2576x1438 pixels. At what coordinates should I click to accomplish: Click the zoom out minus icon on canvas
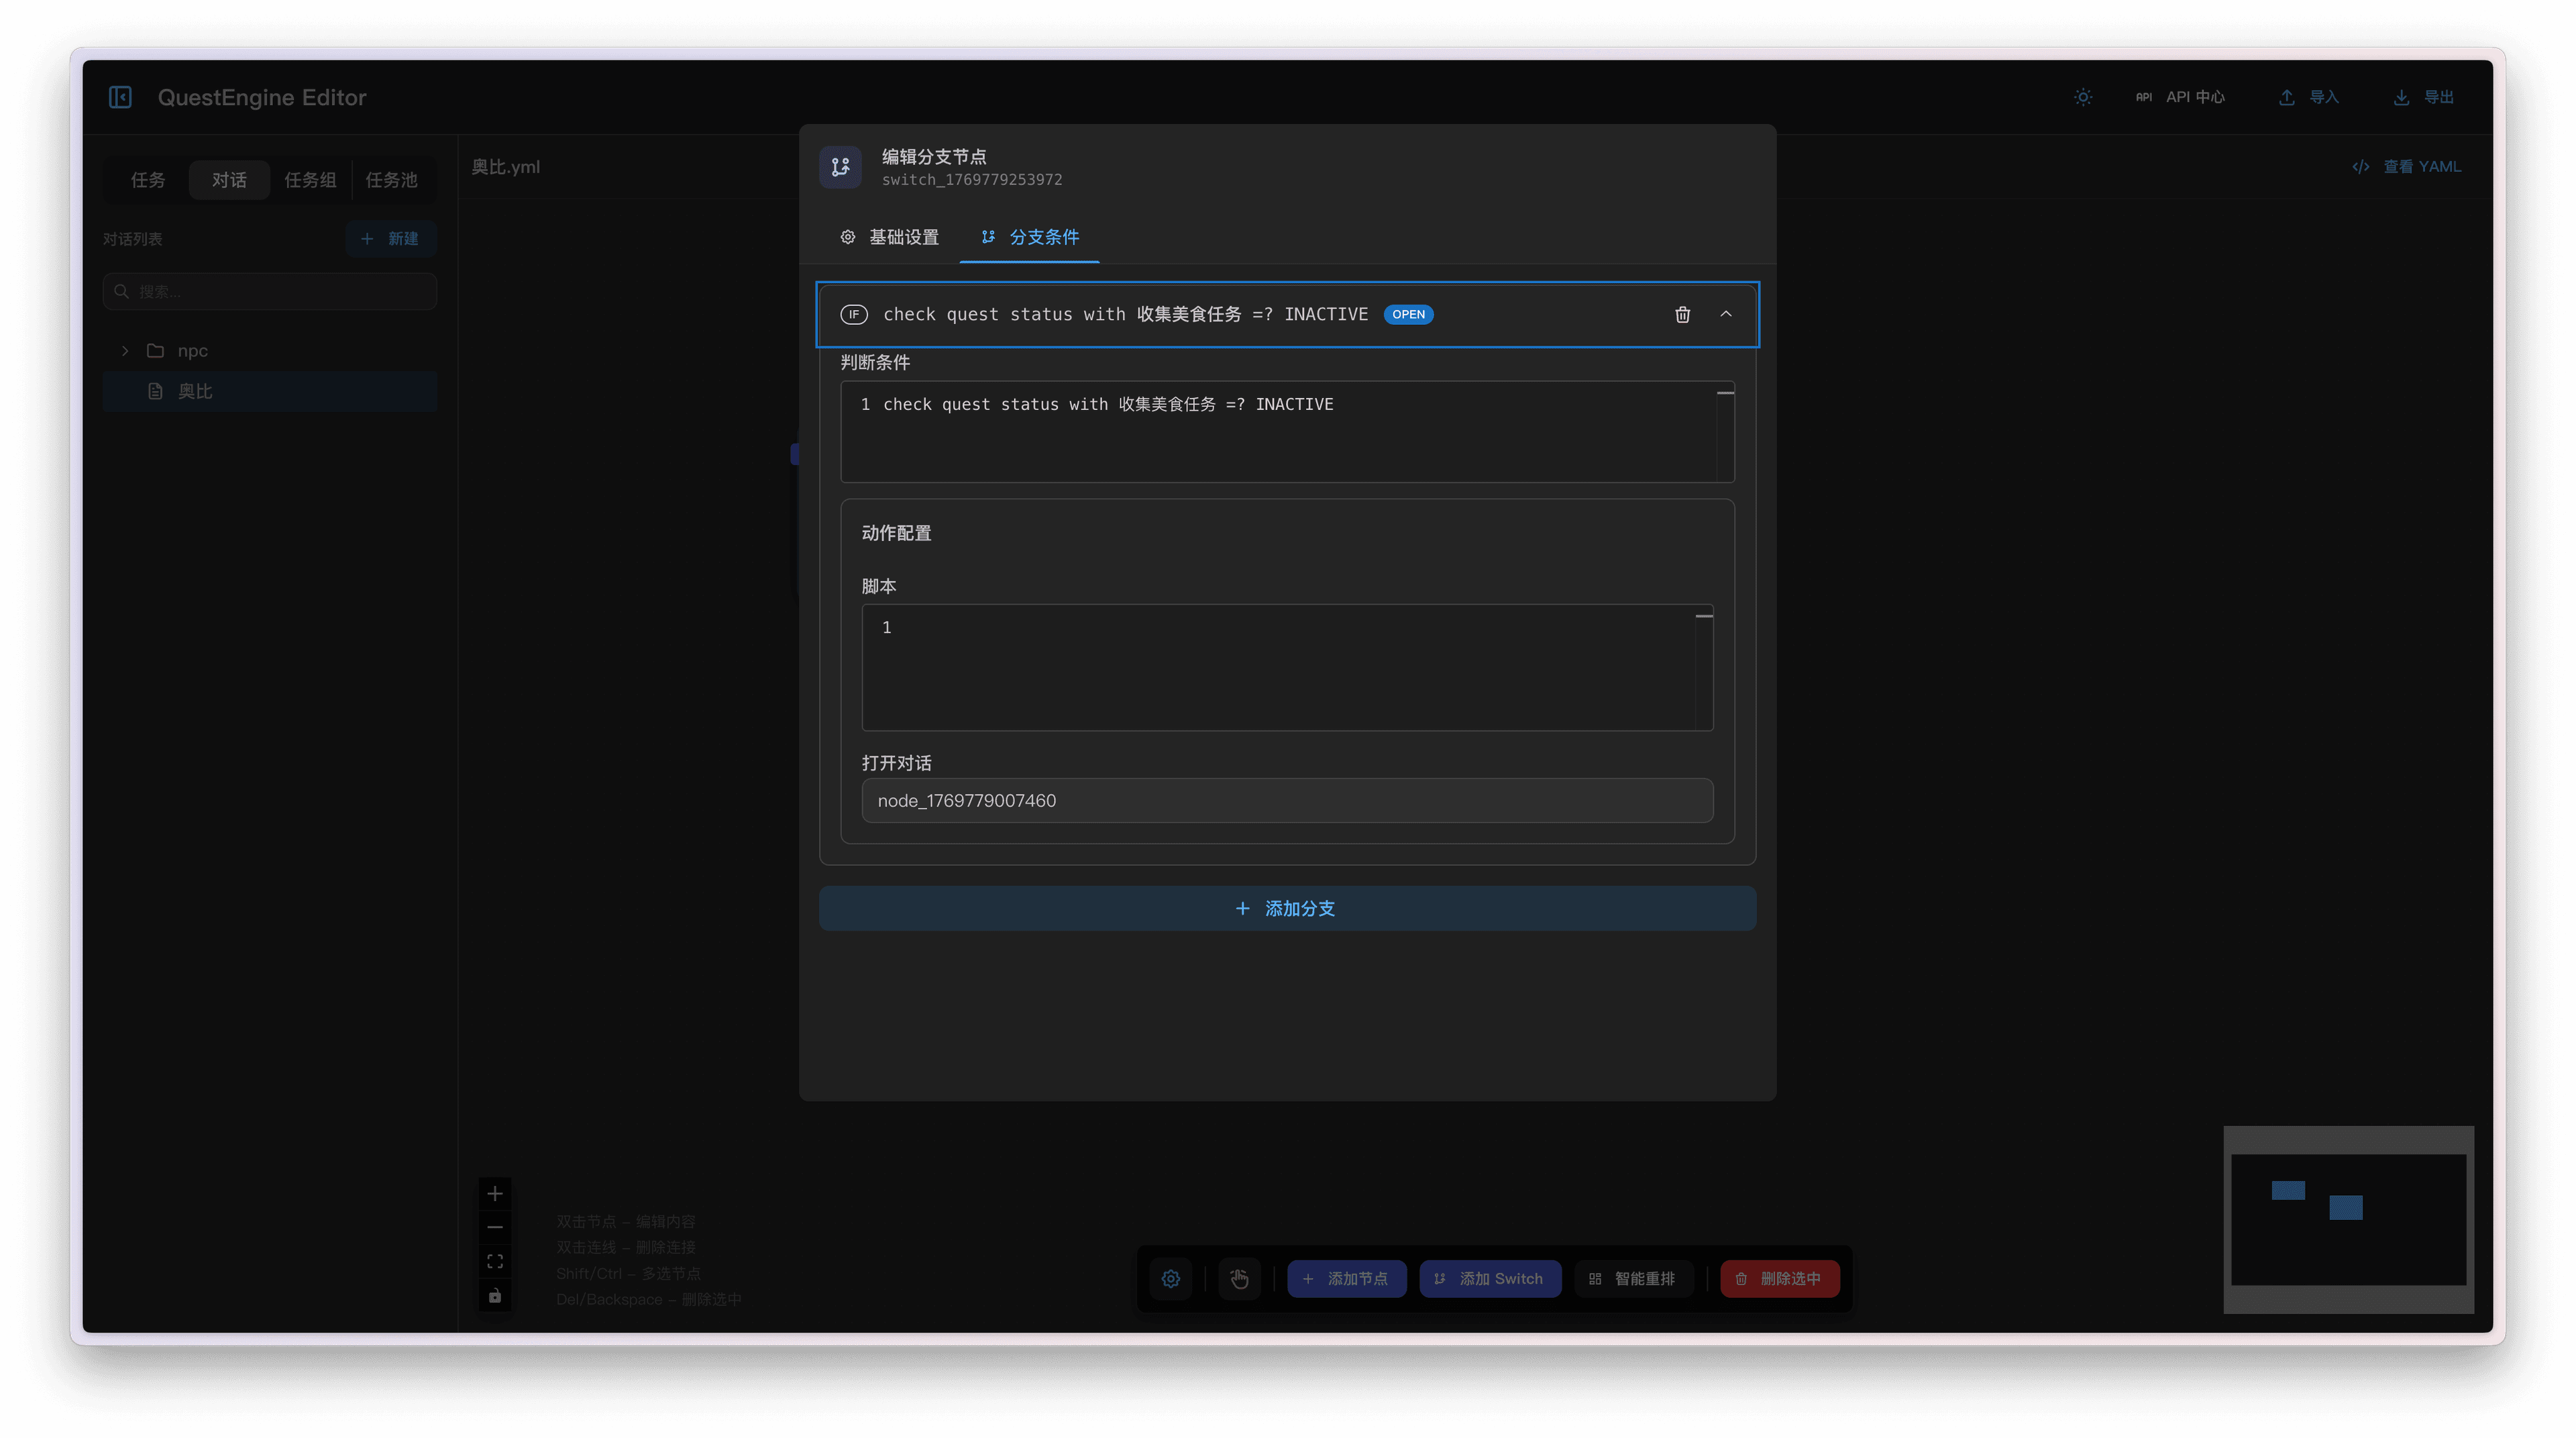(x=495, y=1227)
